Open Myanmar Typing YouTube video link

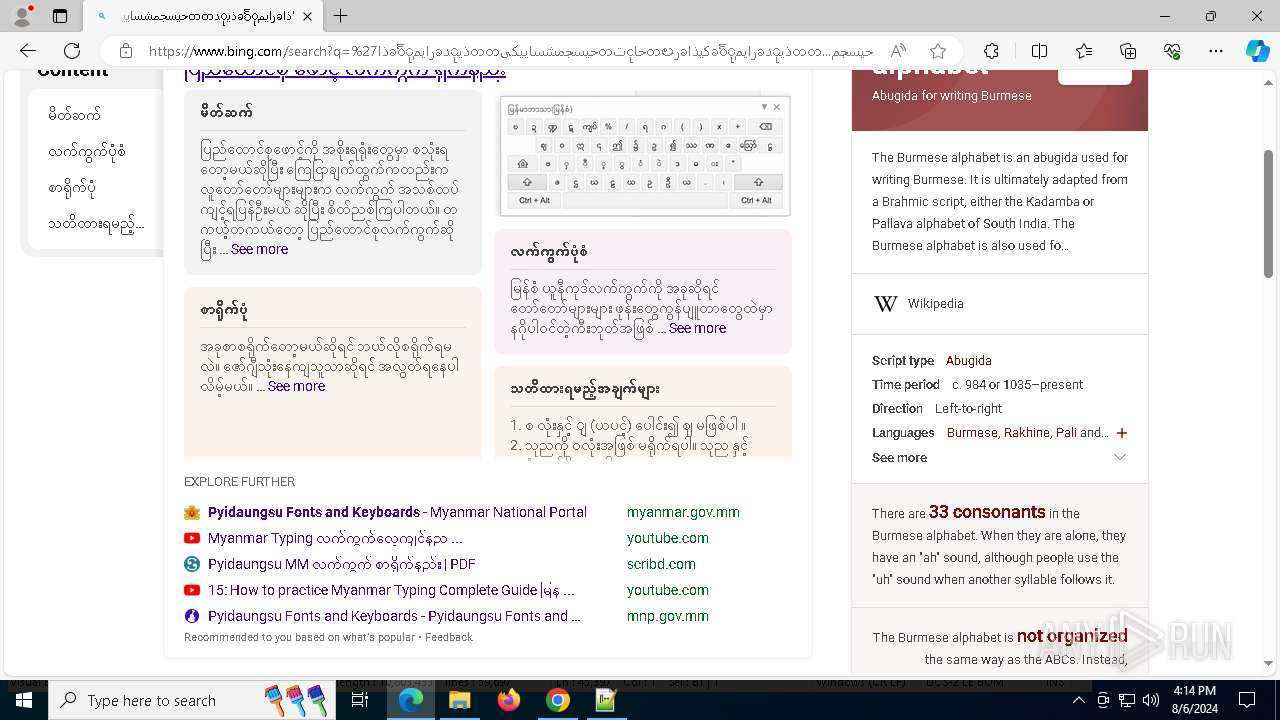click(x=335, y=538)
